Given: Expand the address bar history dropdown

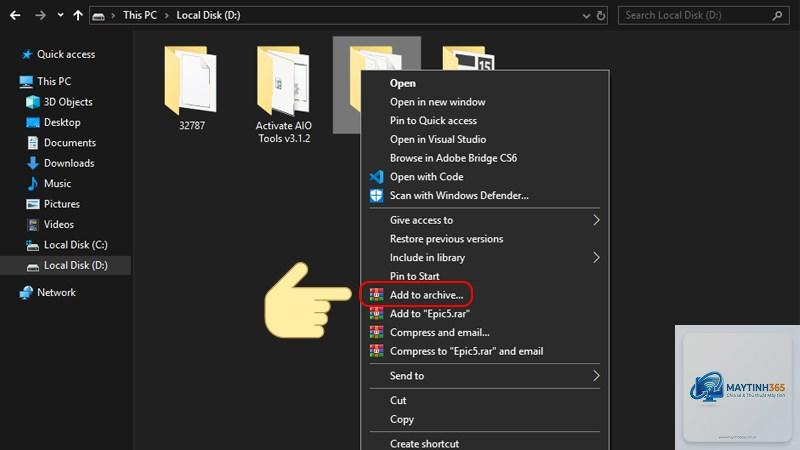Looking at the screenshot, I should coord(586,16).
